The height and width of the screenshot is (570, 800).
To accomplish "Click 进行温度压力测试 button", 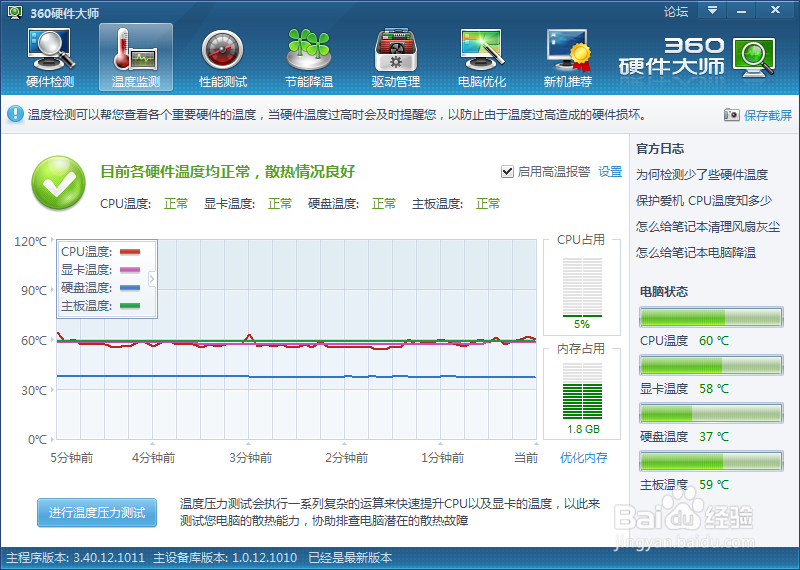I will pos(97,512).
